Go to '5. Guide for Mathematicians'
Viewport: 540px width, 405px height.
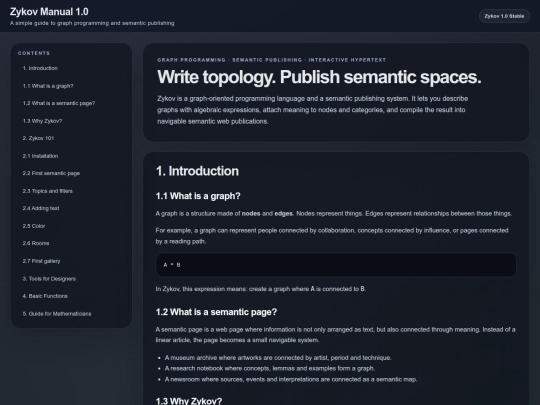[x=57, y=314]
